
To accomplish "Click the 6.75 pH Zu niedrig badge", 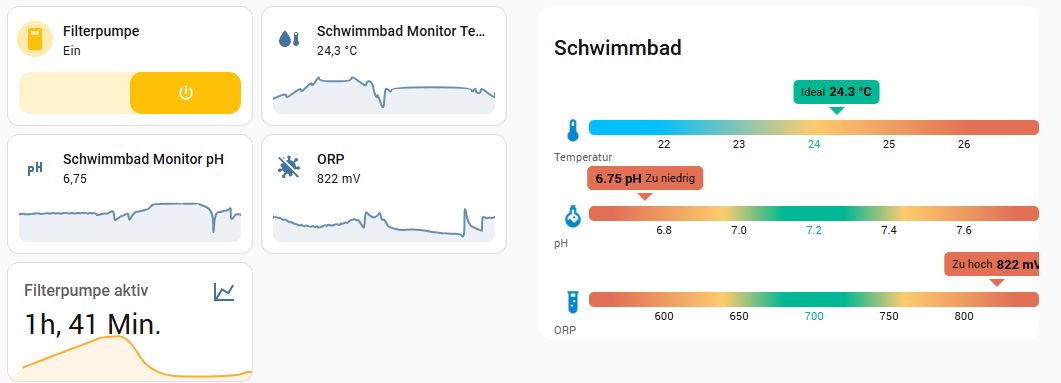I will (646, 179).
